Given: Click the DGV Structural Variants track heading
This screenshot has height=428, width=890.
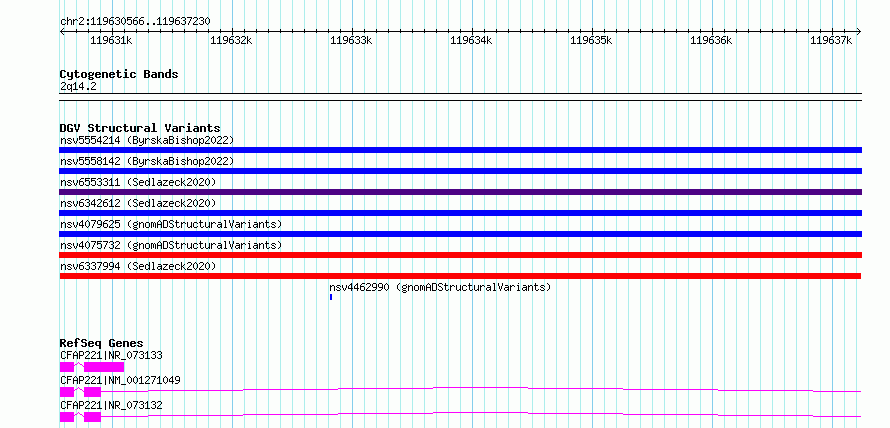Looking at the screenshot, I should [140, 128].
